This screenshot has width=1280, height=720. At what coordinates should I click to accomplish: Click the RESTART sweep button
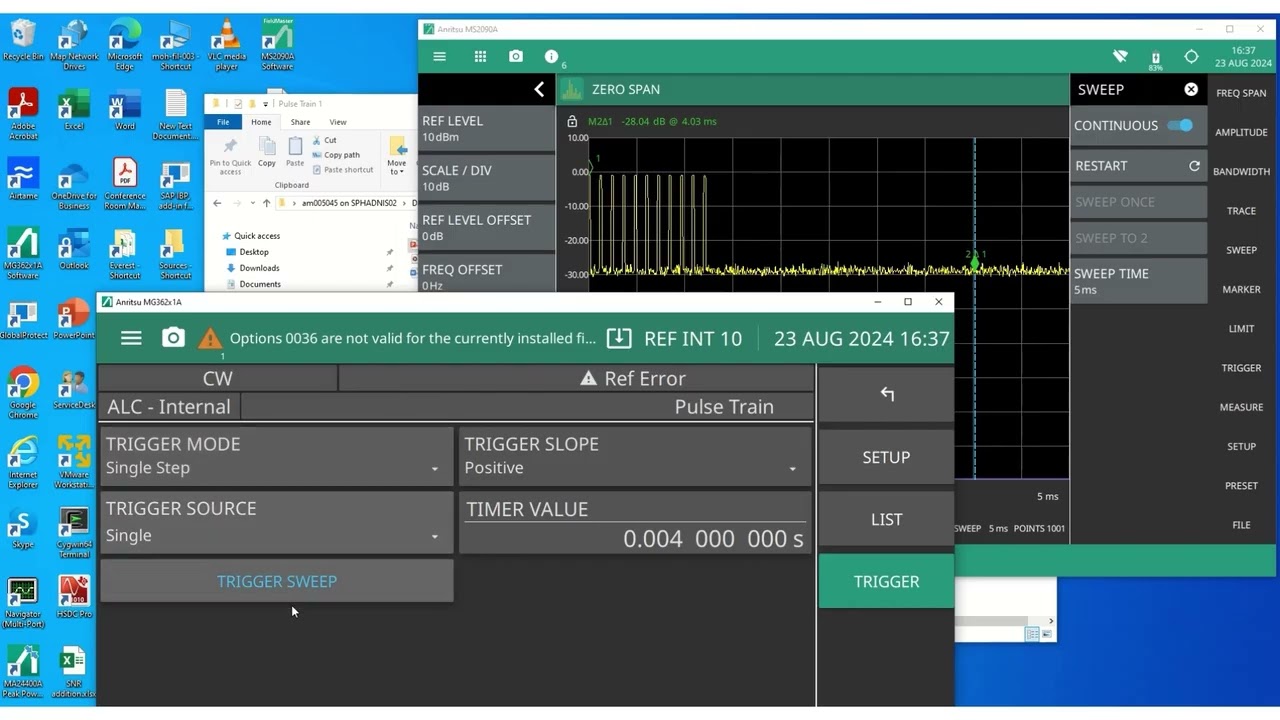pos(1138,166)
